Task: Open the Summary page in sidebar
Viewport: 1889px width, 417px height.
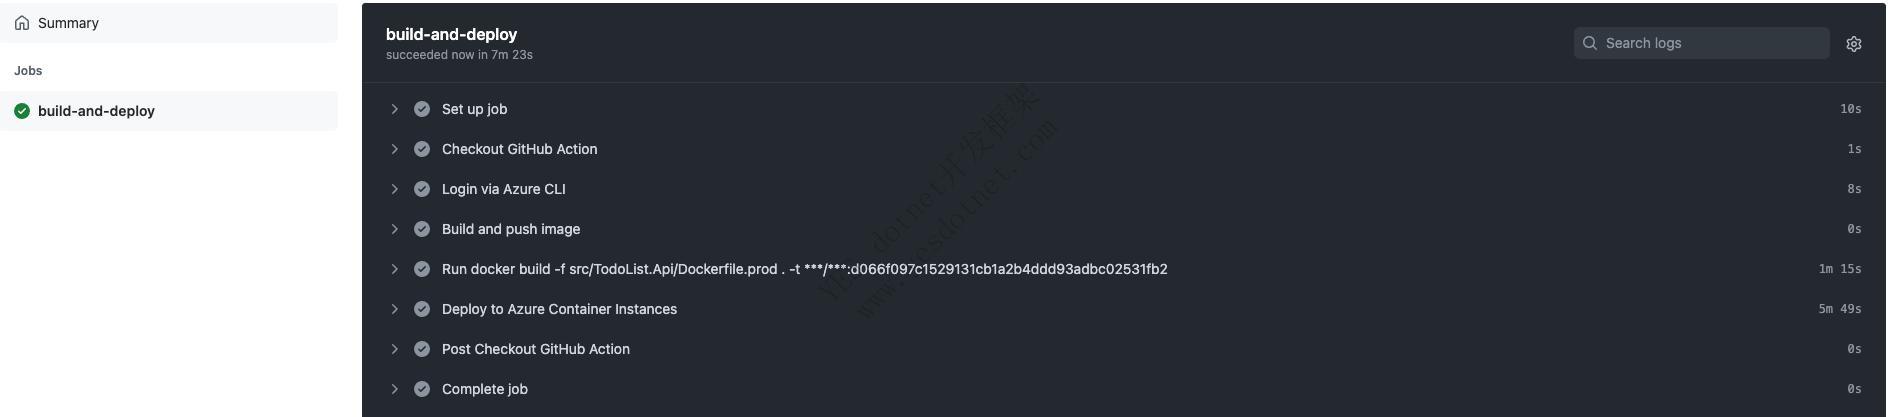Action: click(x=169, y=23)
